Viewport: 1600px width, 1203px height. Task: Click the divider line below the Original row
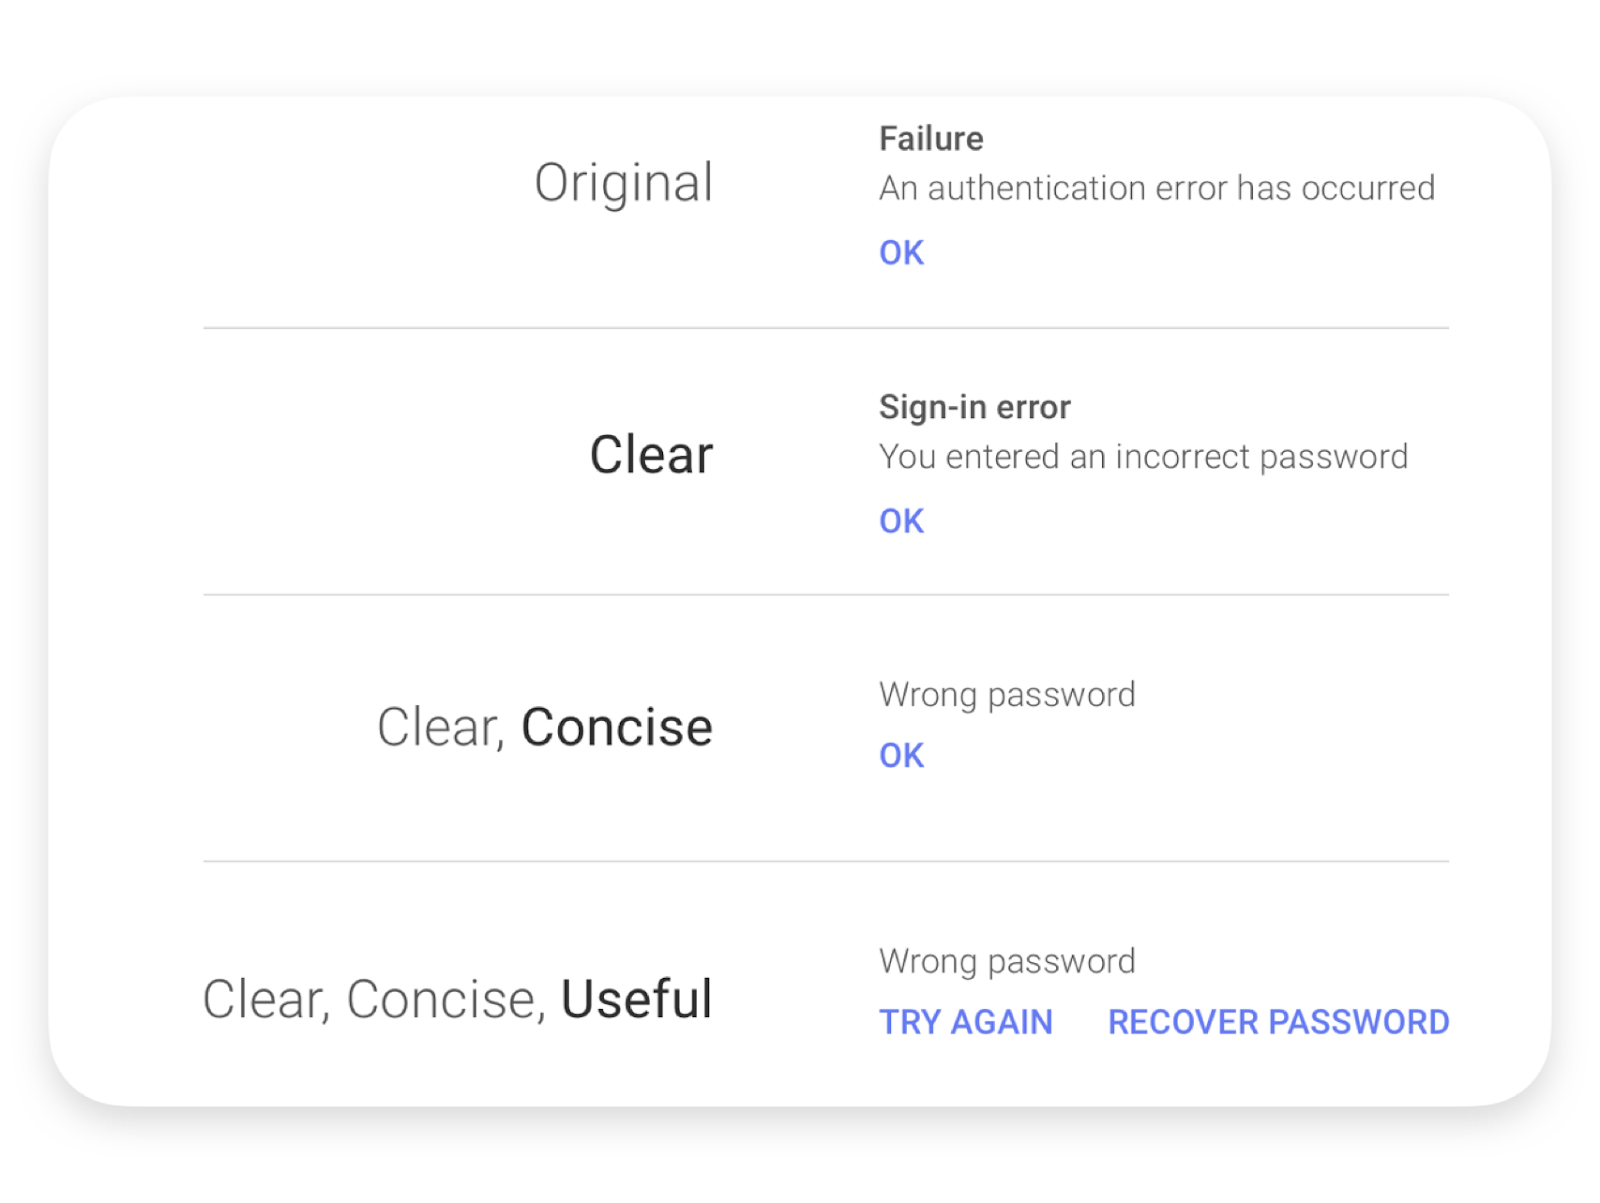point(825,328)
